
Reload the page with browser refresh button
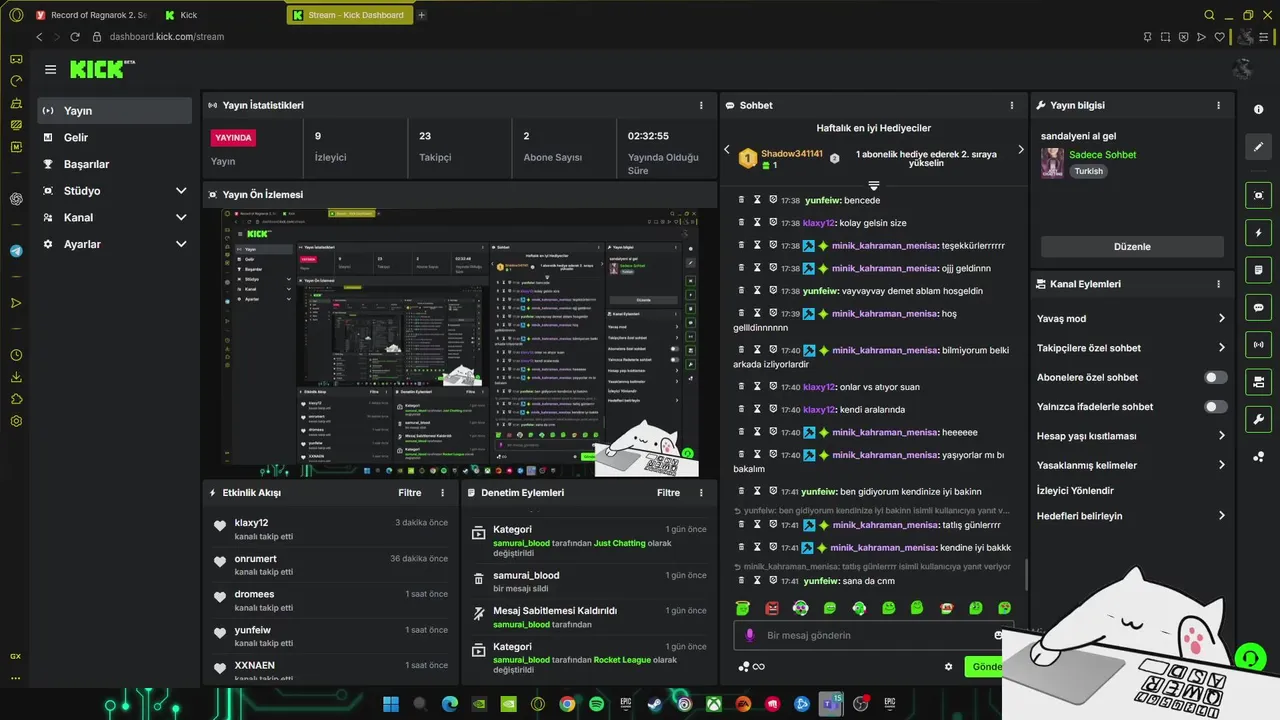(x=76, y=37)
